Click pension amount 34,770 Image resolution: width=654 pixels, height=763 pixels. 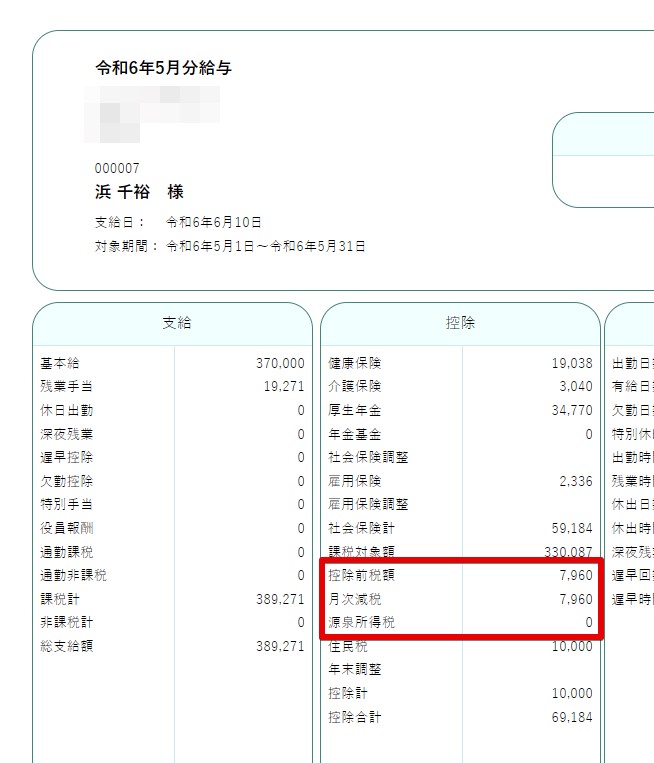pos(572,410)
